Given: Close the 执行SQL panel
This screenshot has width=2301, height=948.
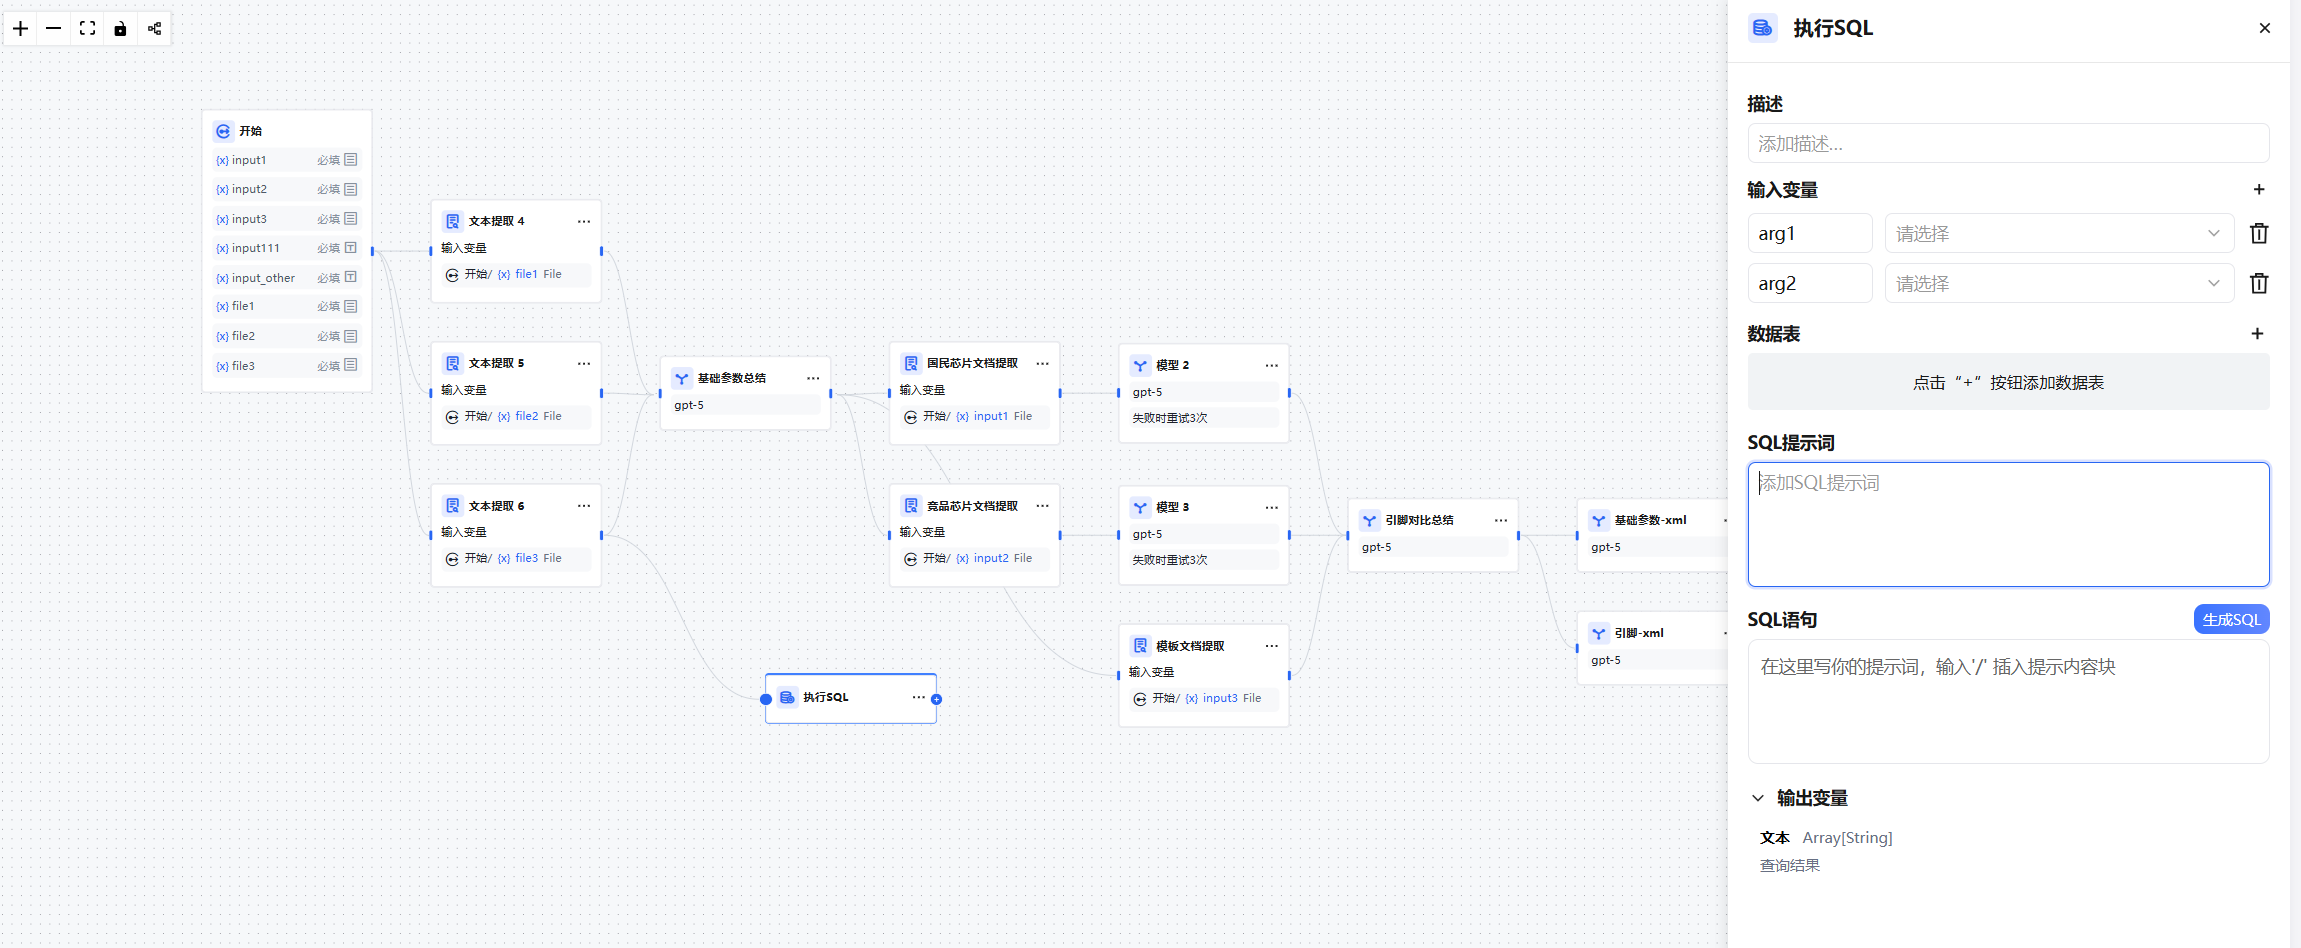Looking at the screenshot, I should [2264, 28].
